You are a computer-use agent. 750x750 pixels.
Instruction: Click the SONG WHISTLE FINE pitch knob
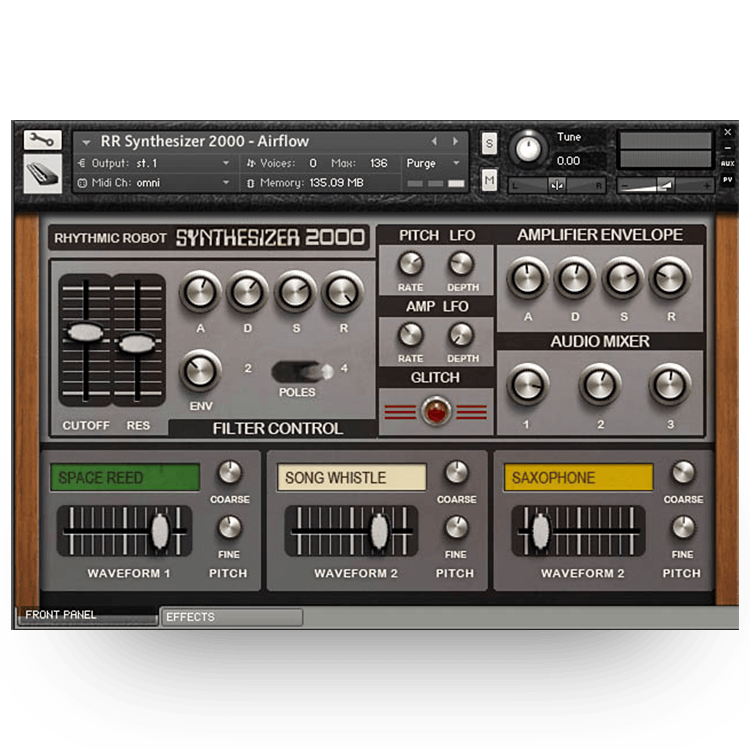457,528
